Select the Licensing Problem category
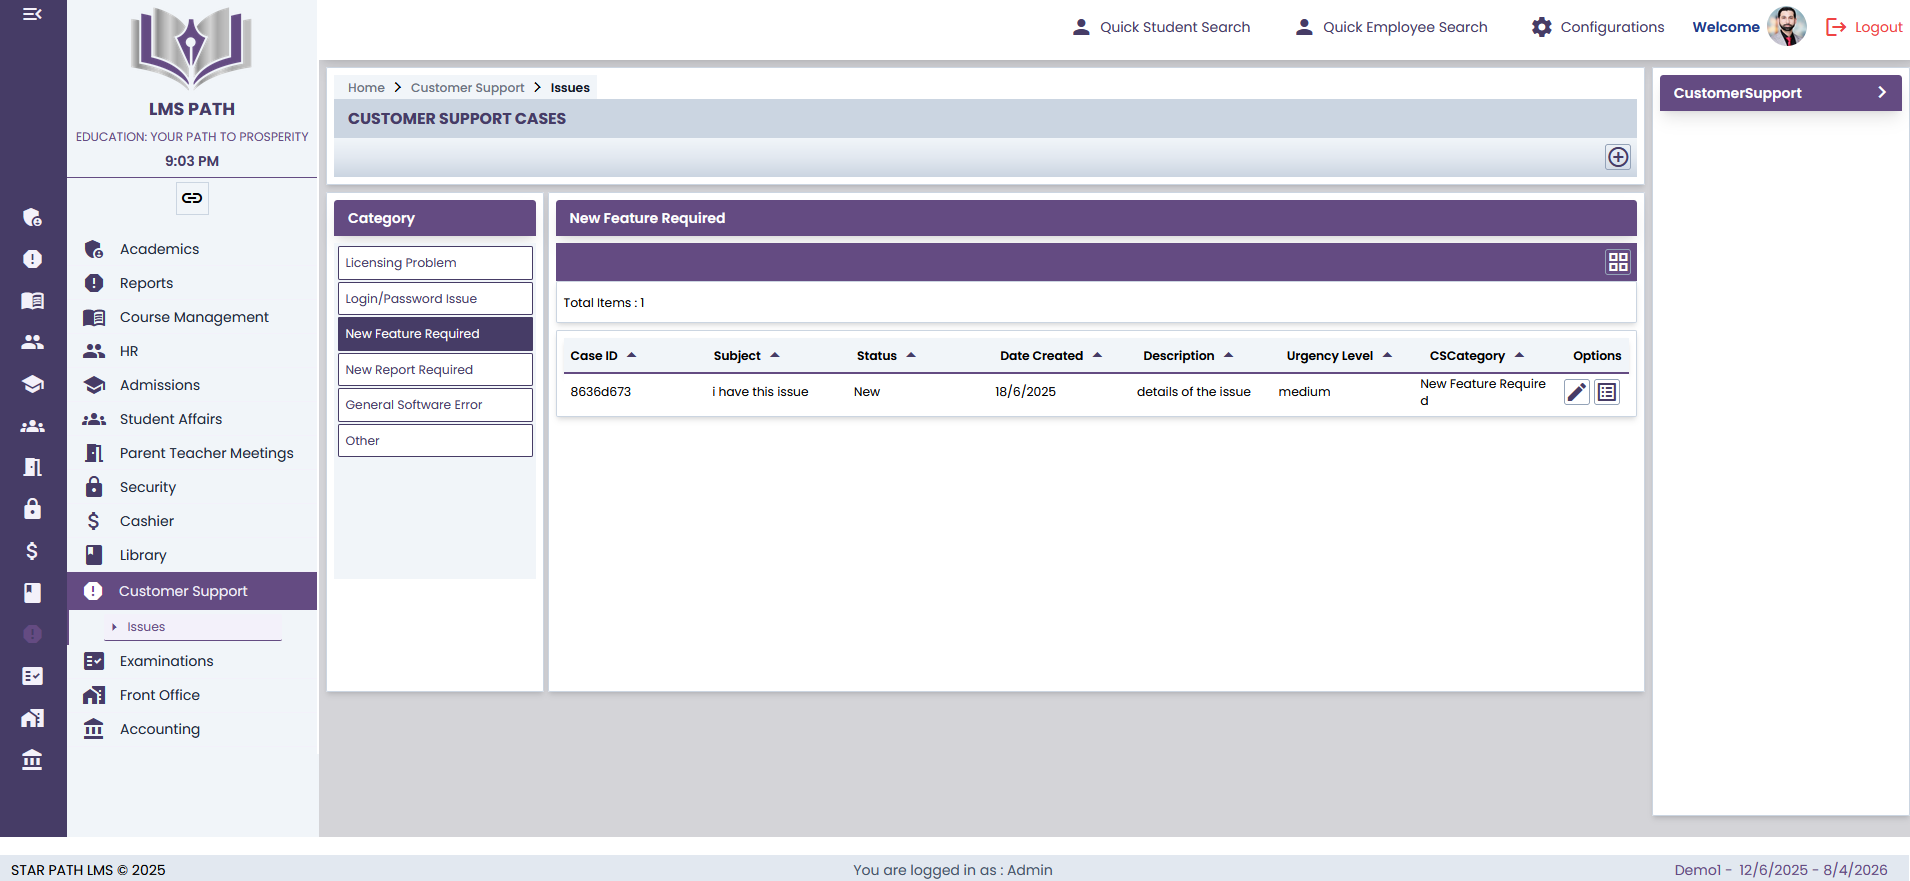This screenshot has height=881, width=1910. (x=435, y=263)
